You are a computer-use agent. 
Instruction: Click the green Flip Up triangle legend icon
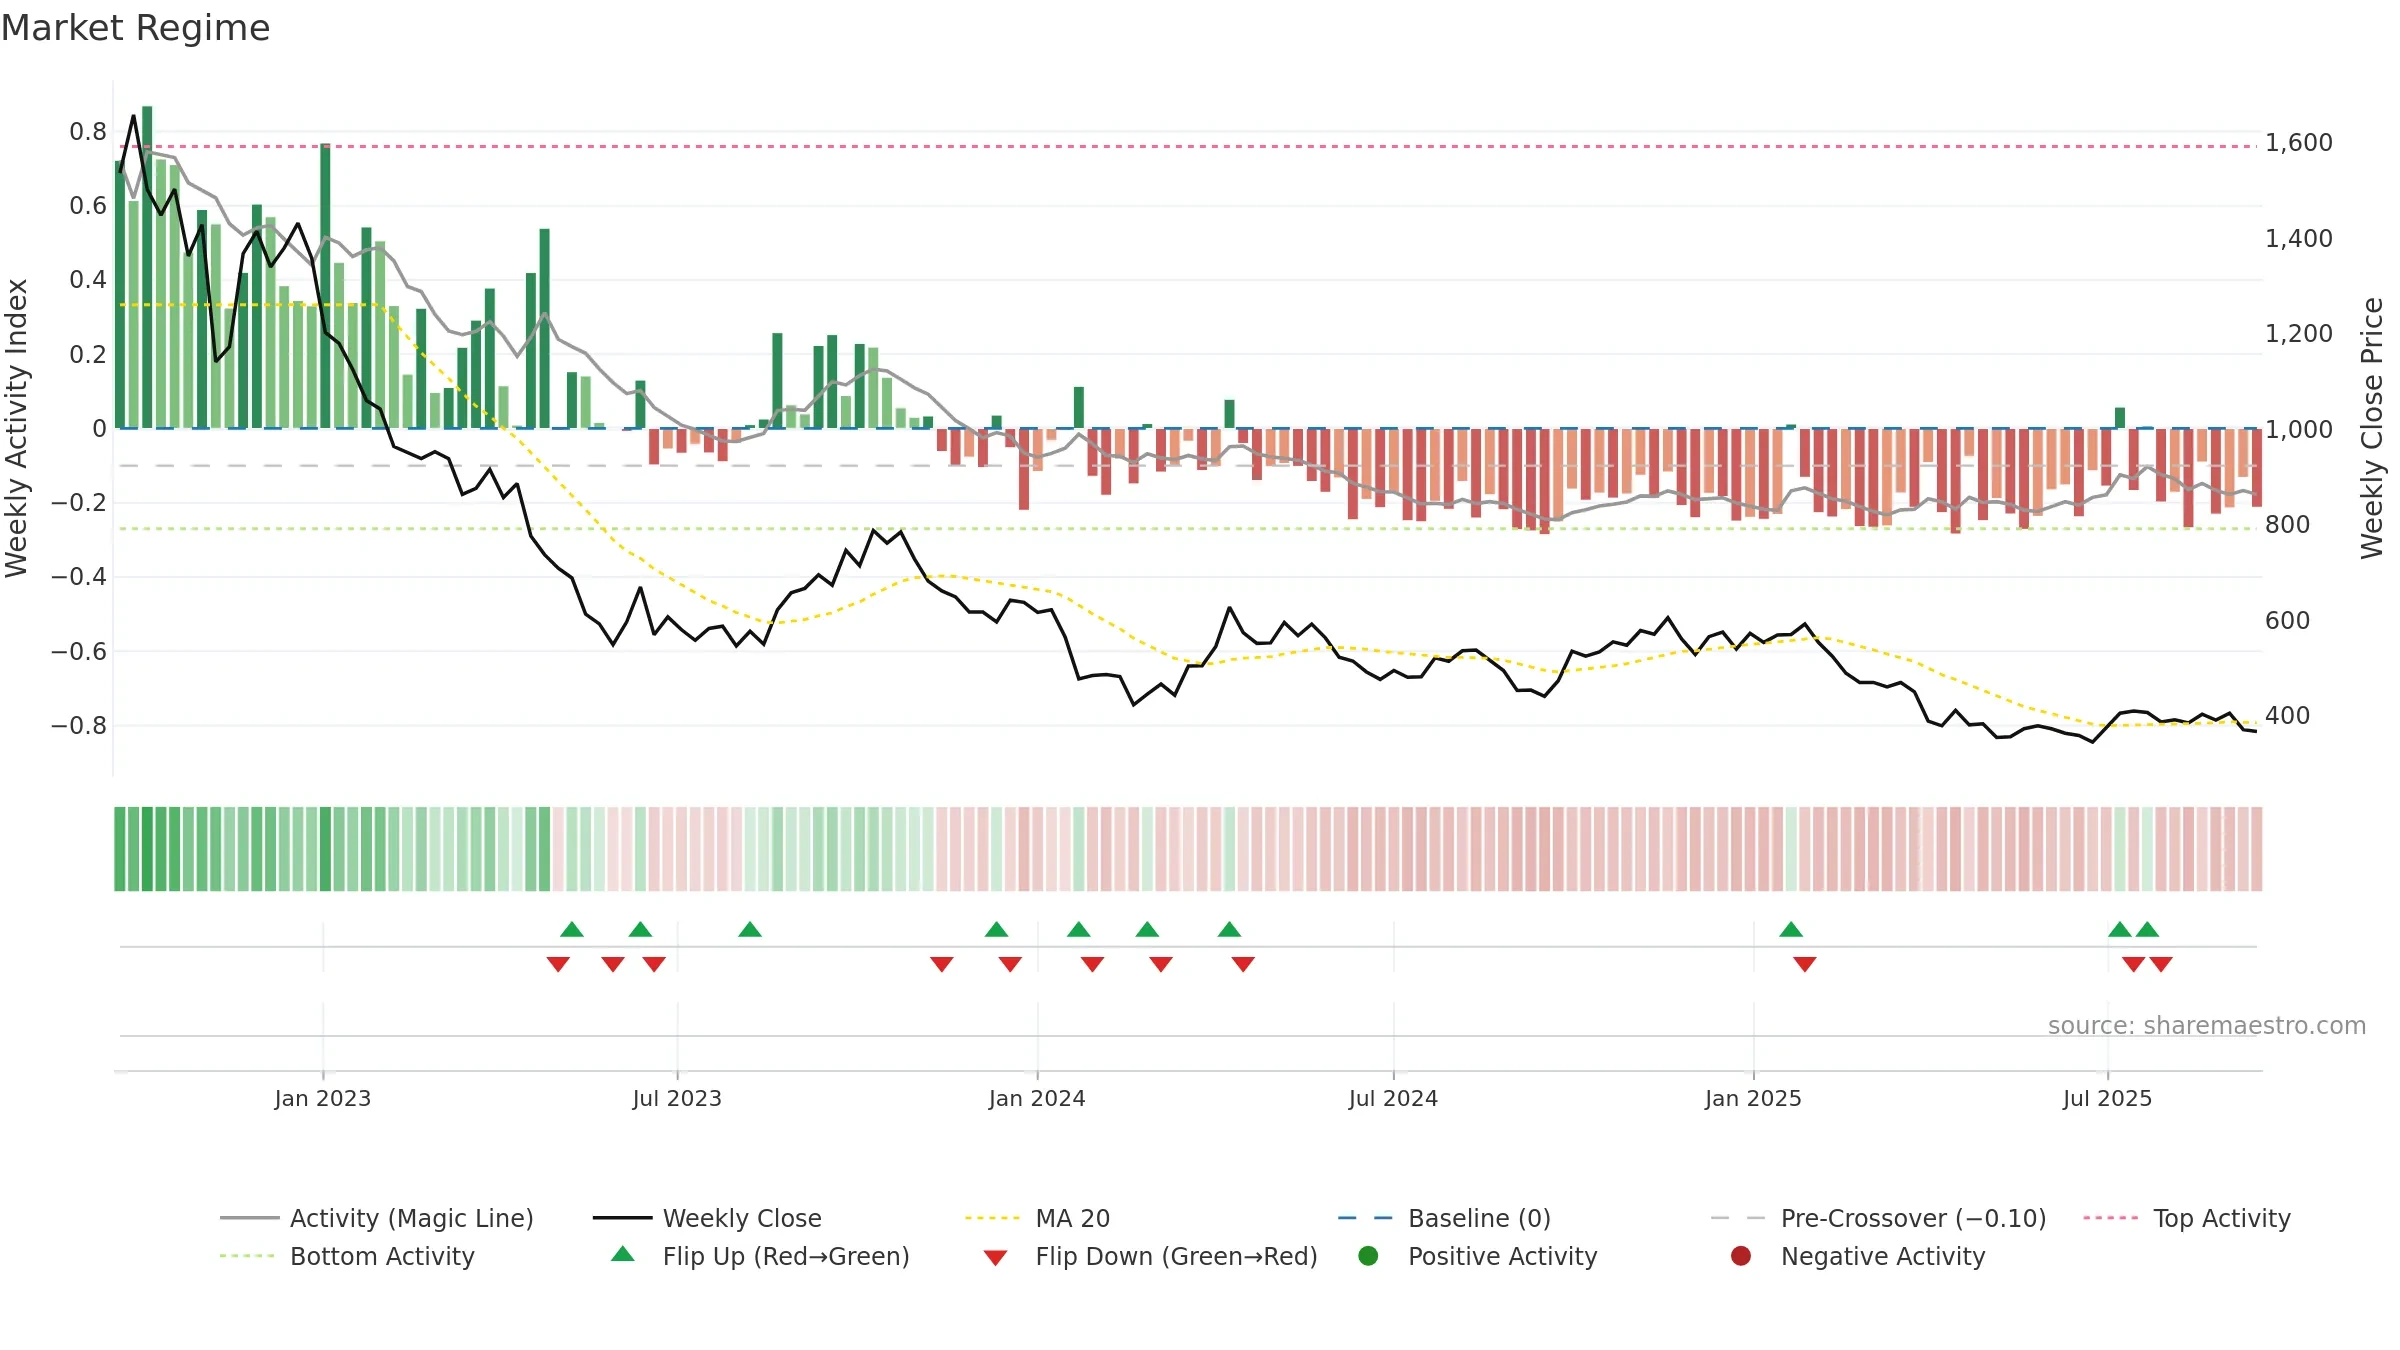pyautogui.click(x=623, y=1254)
